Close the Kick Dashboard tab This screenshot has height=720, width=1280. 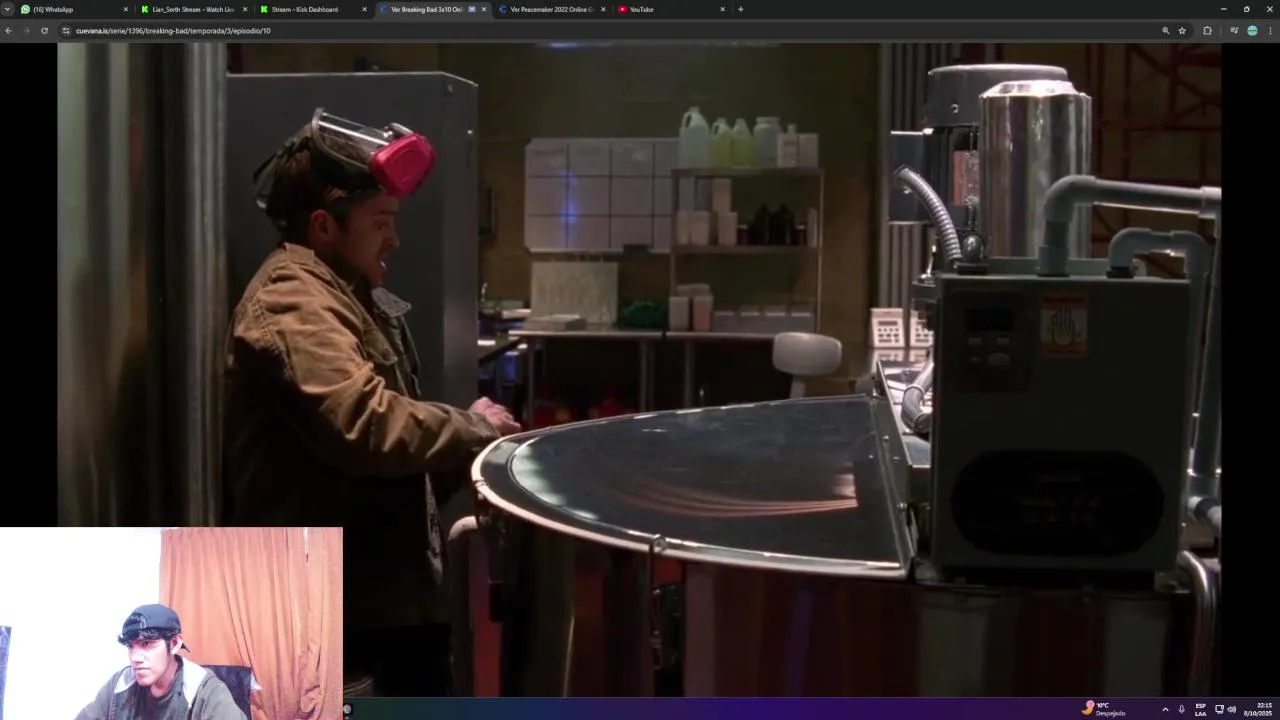(364, 9)
